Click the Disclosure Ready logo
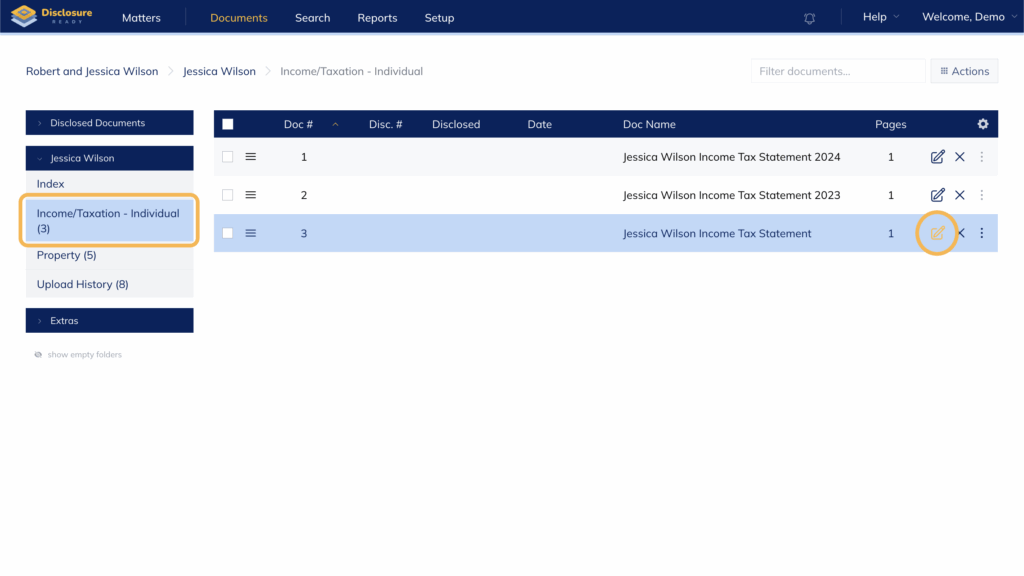This screenshot has width=1024, height=576. 51,17
